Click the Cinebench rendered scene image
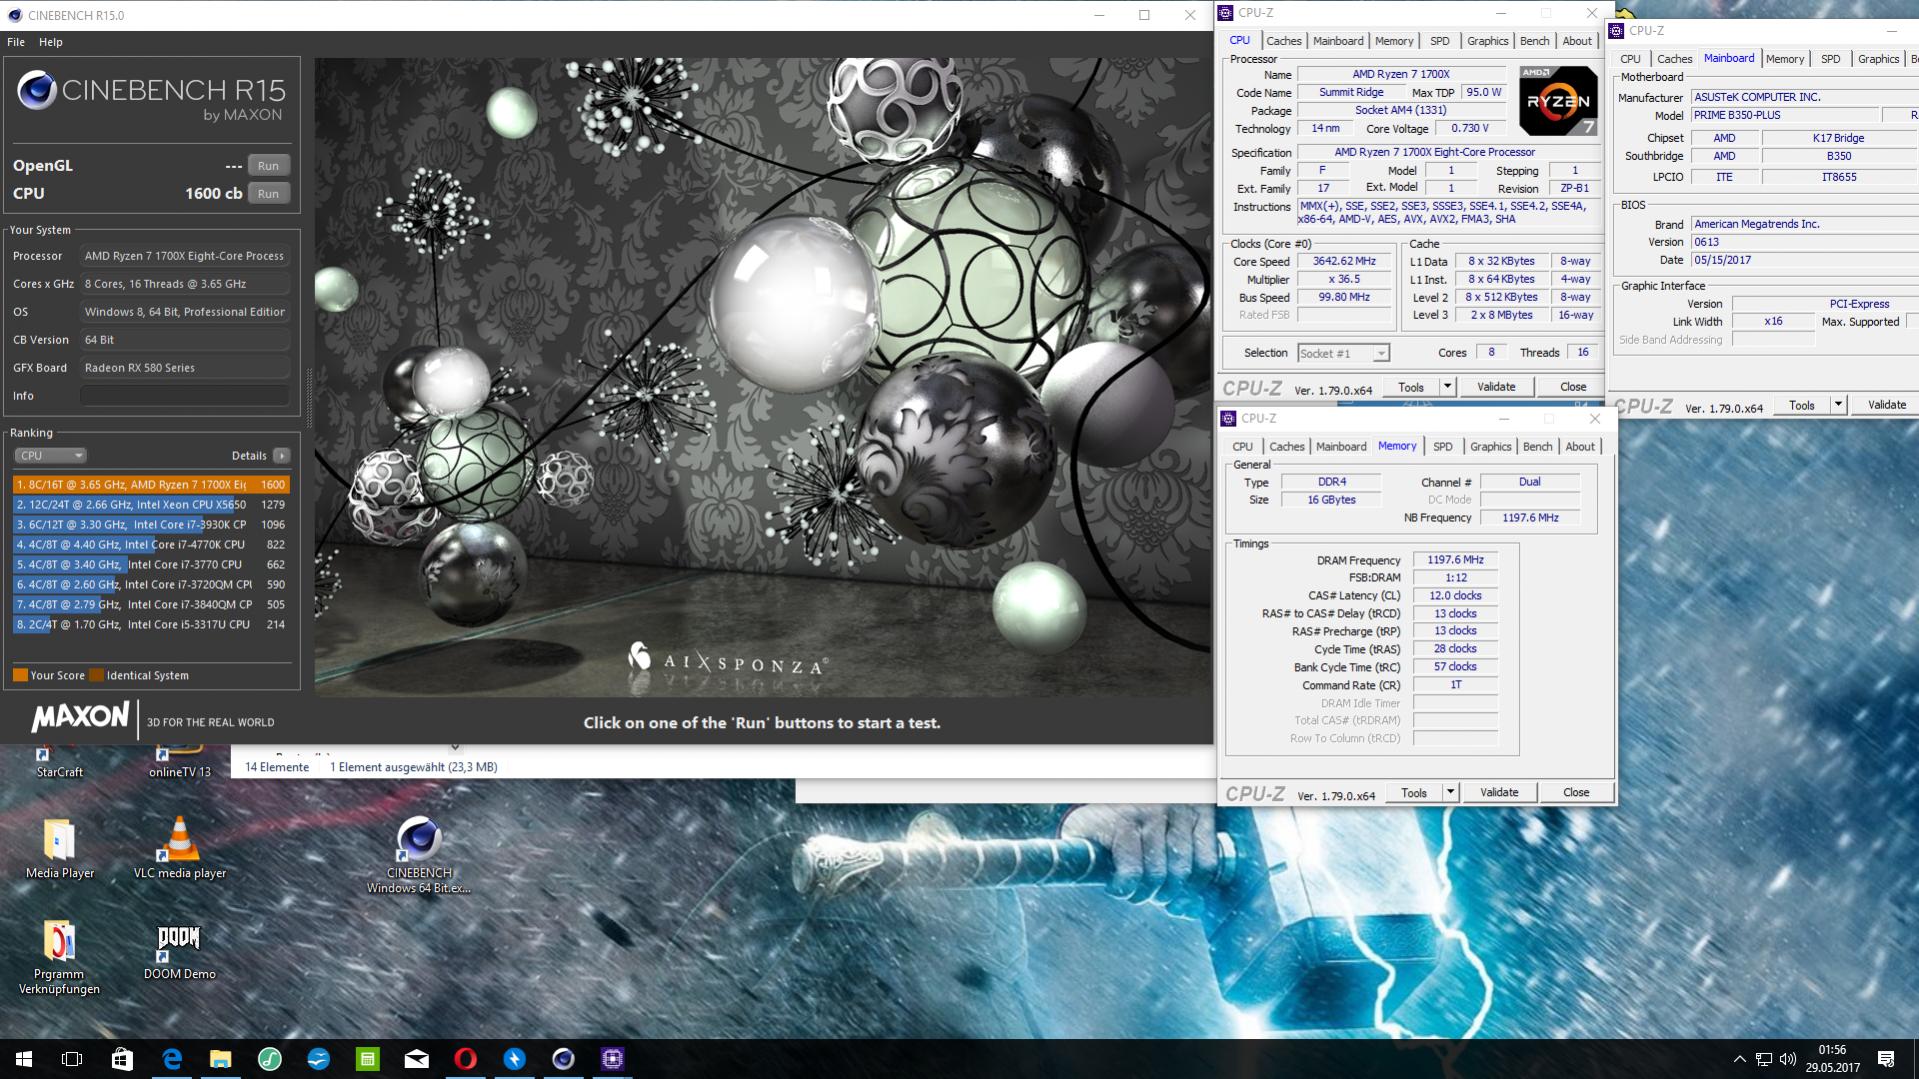The image size is (1919, 1079). [763, 377]
